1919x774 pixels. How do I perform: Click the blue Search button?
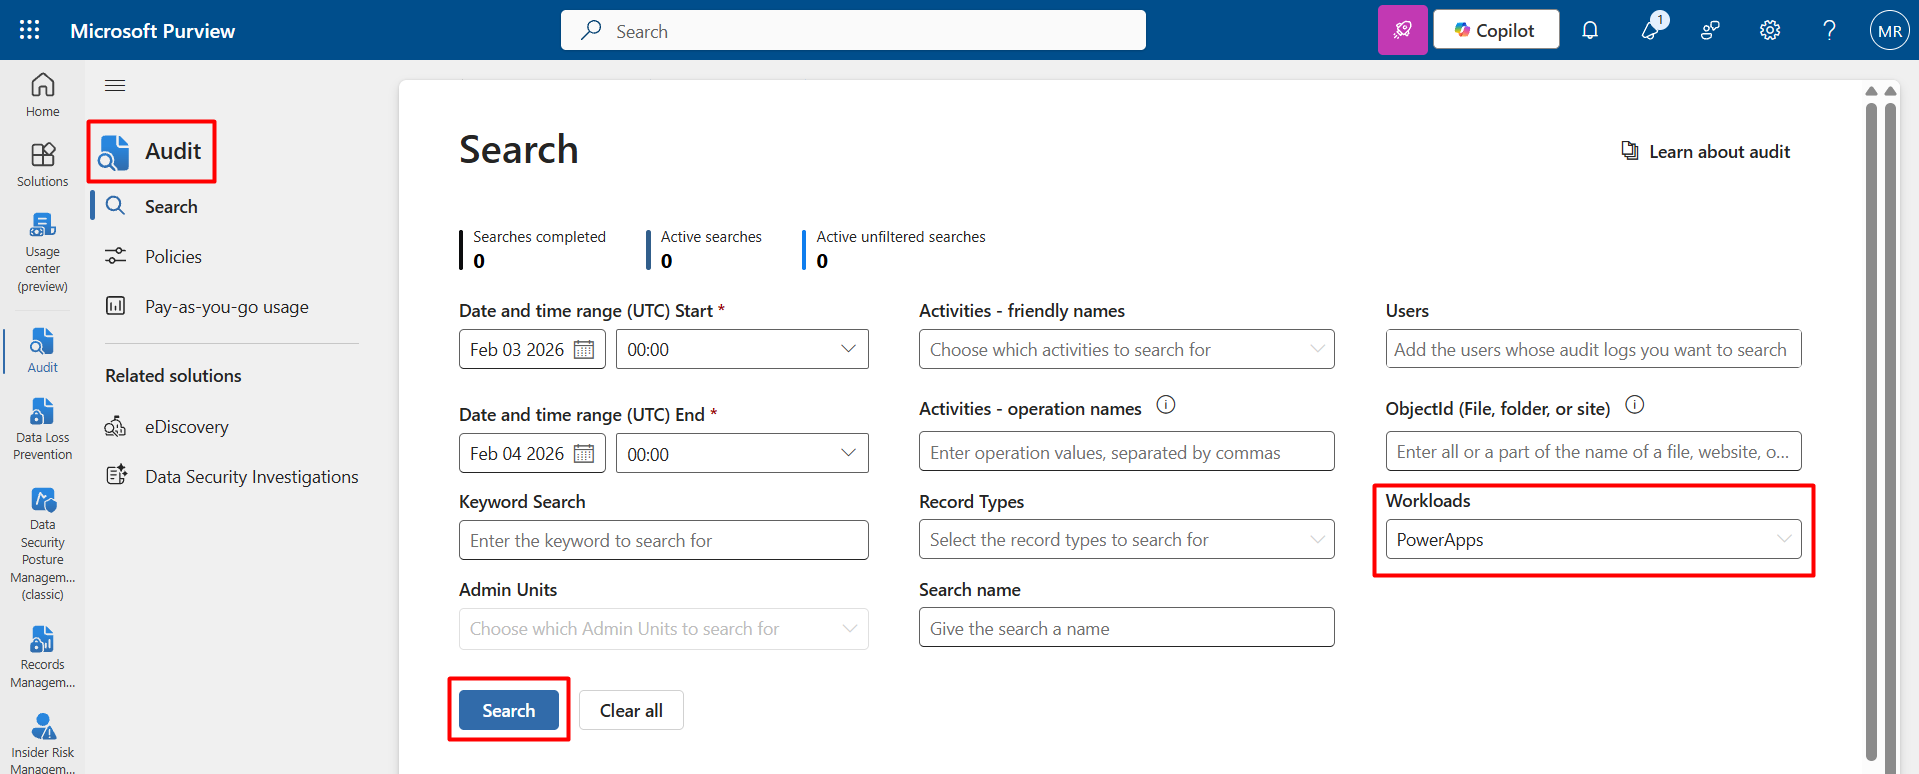tap(509, 710)
